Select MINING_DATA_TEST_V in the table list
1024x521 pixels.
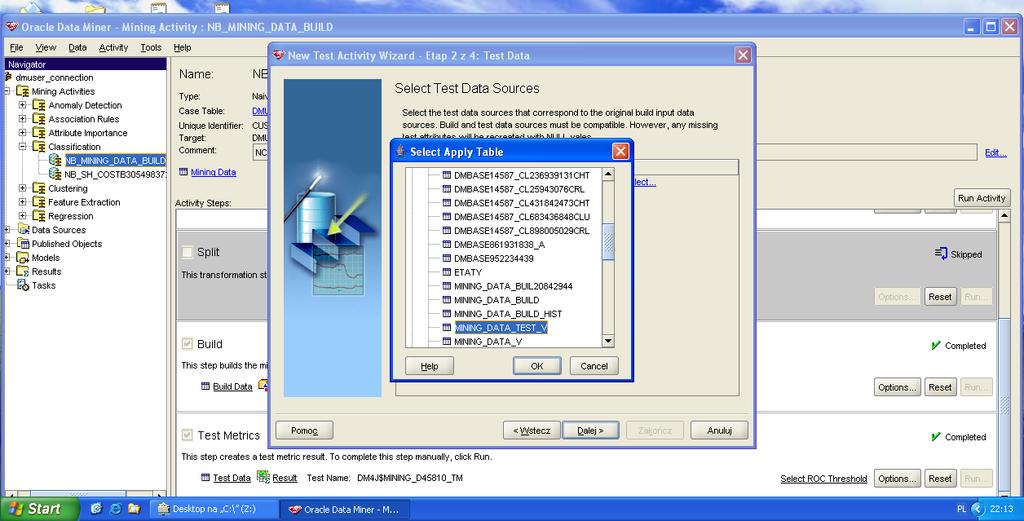click(x=501, y=328)
